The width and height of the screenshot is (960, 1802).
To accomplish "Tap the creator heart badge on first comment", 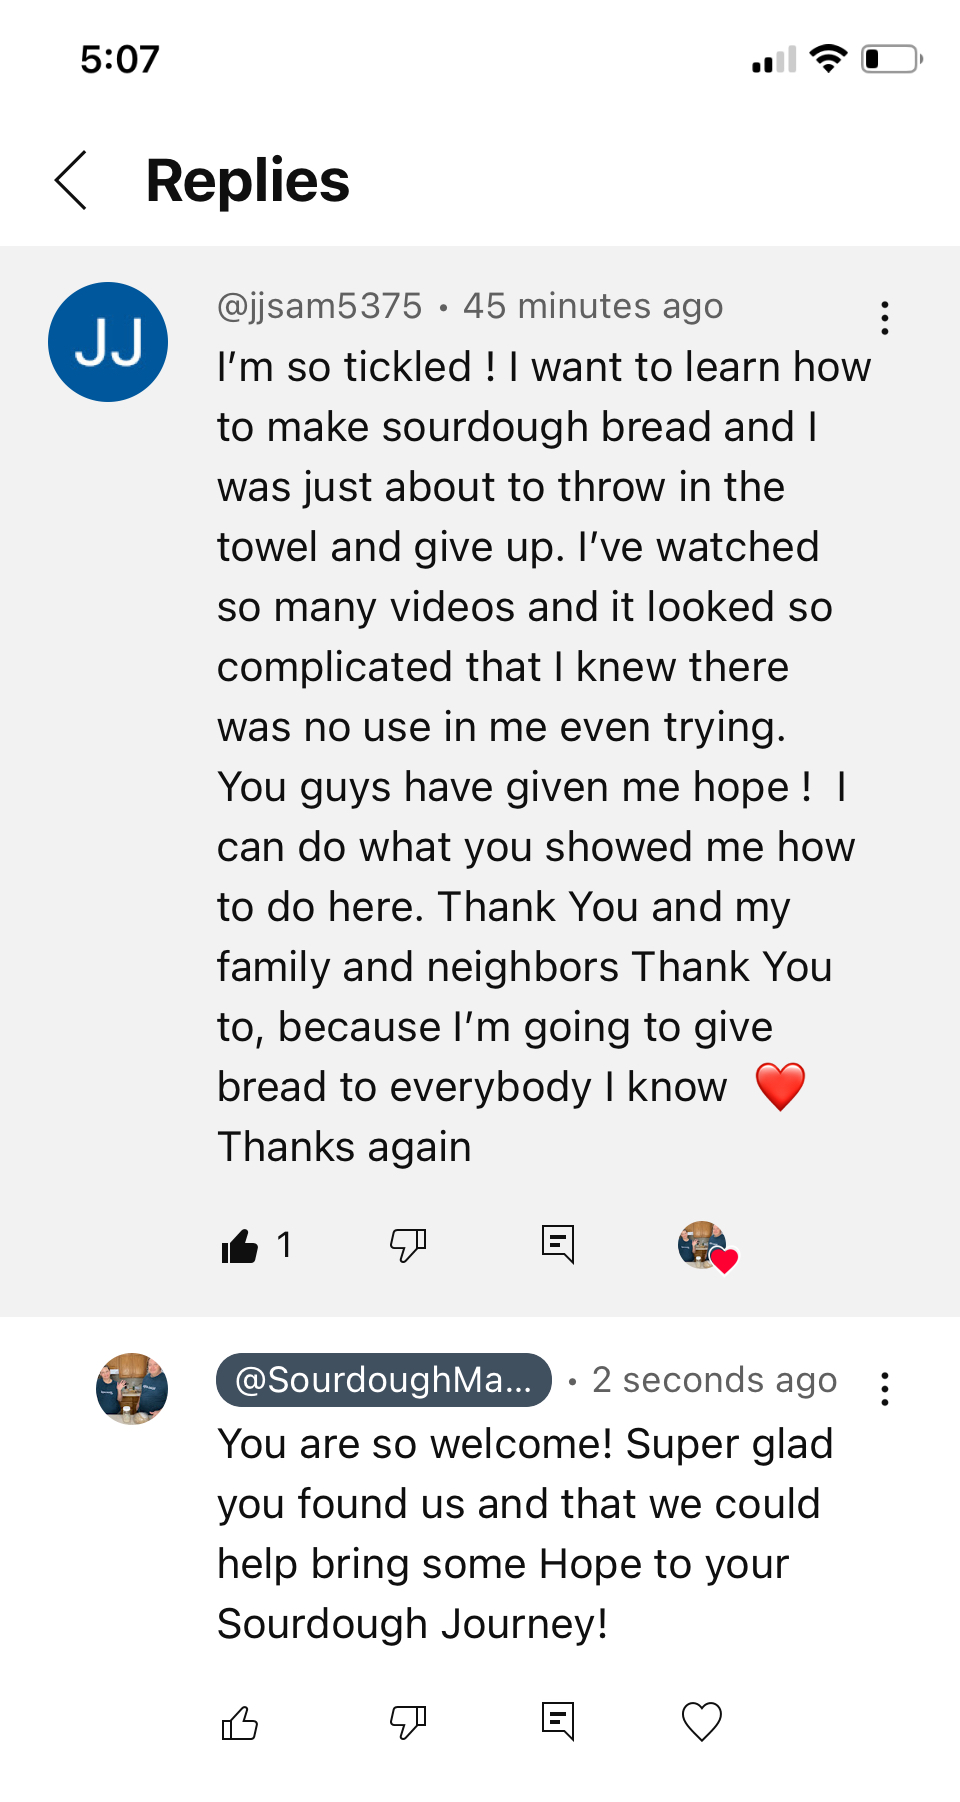I will pyautogui.click(x=707, y=1246).
